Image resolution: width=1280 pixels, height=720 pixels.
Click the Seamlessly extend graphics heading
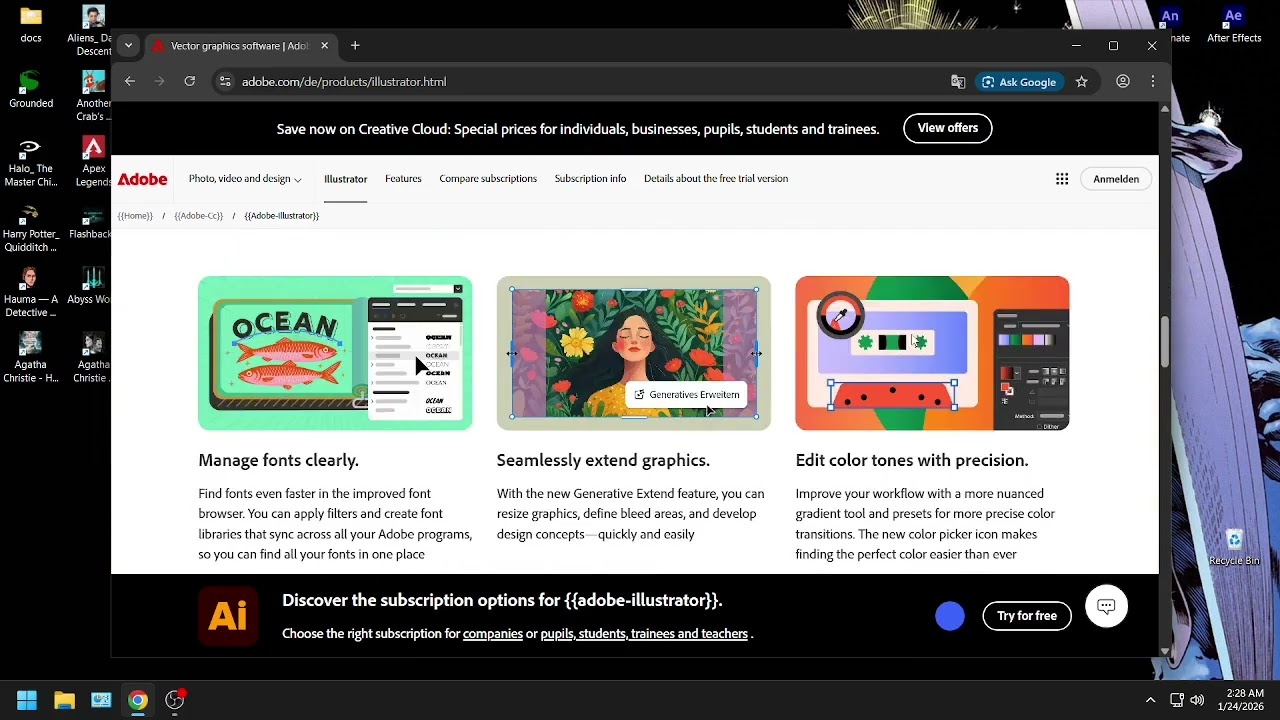603,460
